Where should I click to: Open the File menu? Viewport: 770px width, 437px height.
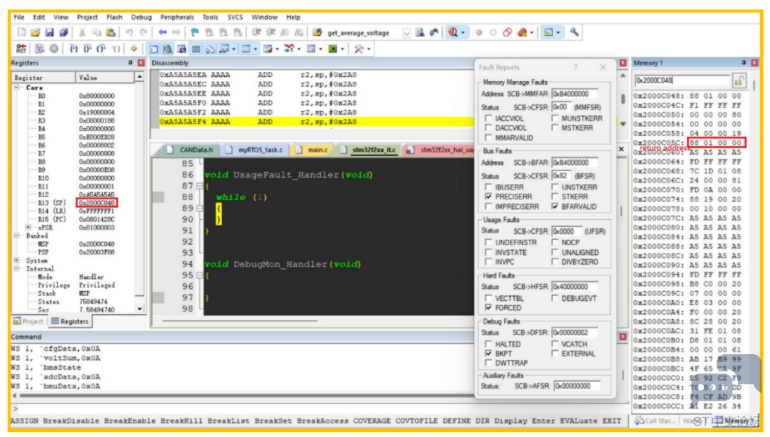[x=19, y=17]
